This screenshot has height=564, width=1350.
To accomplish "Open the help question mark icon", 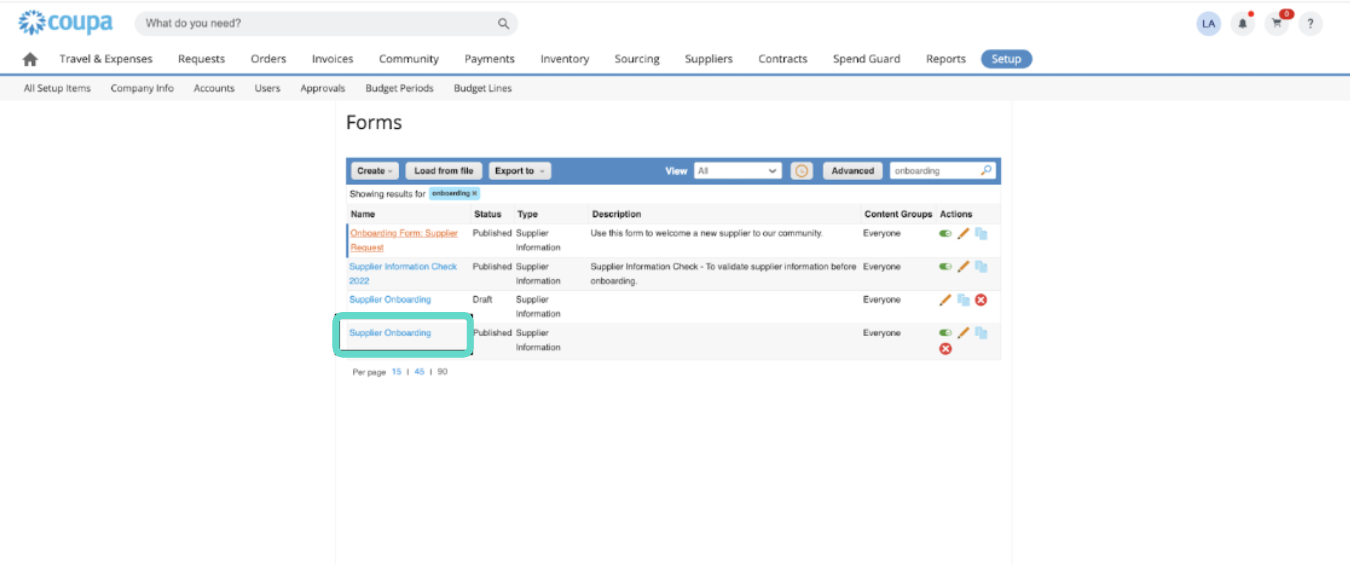I will [1310, 23].
